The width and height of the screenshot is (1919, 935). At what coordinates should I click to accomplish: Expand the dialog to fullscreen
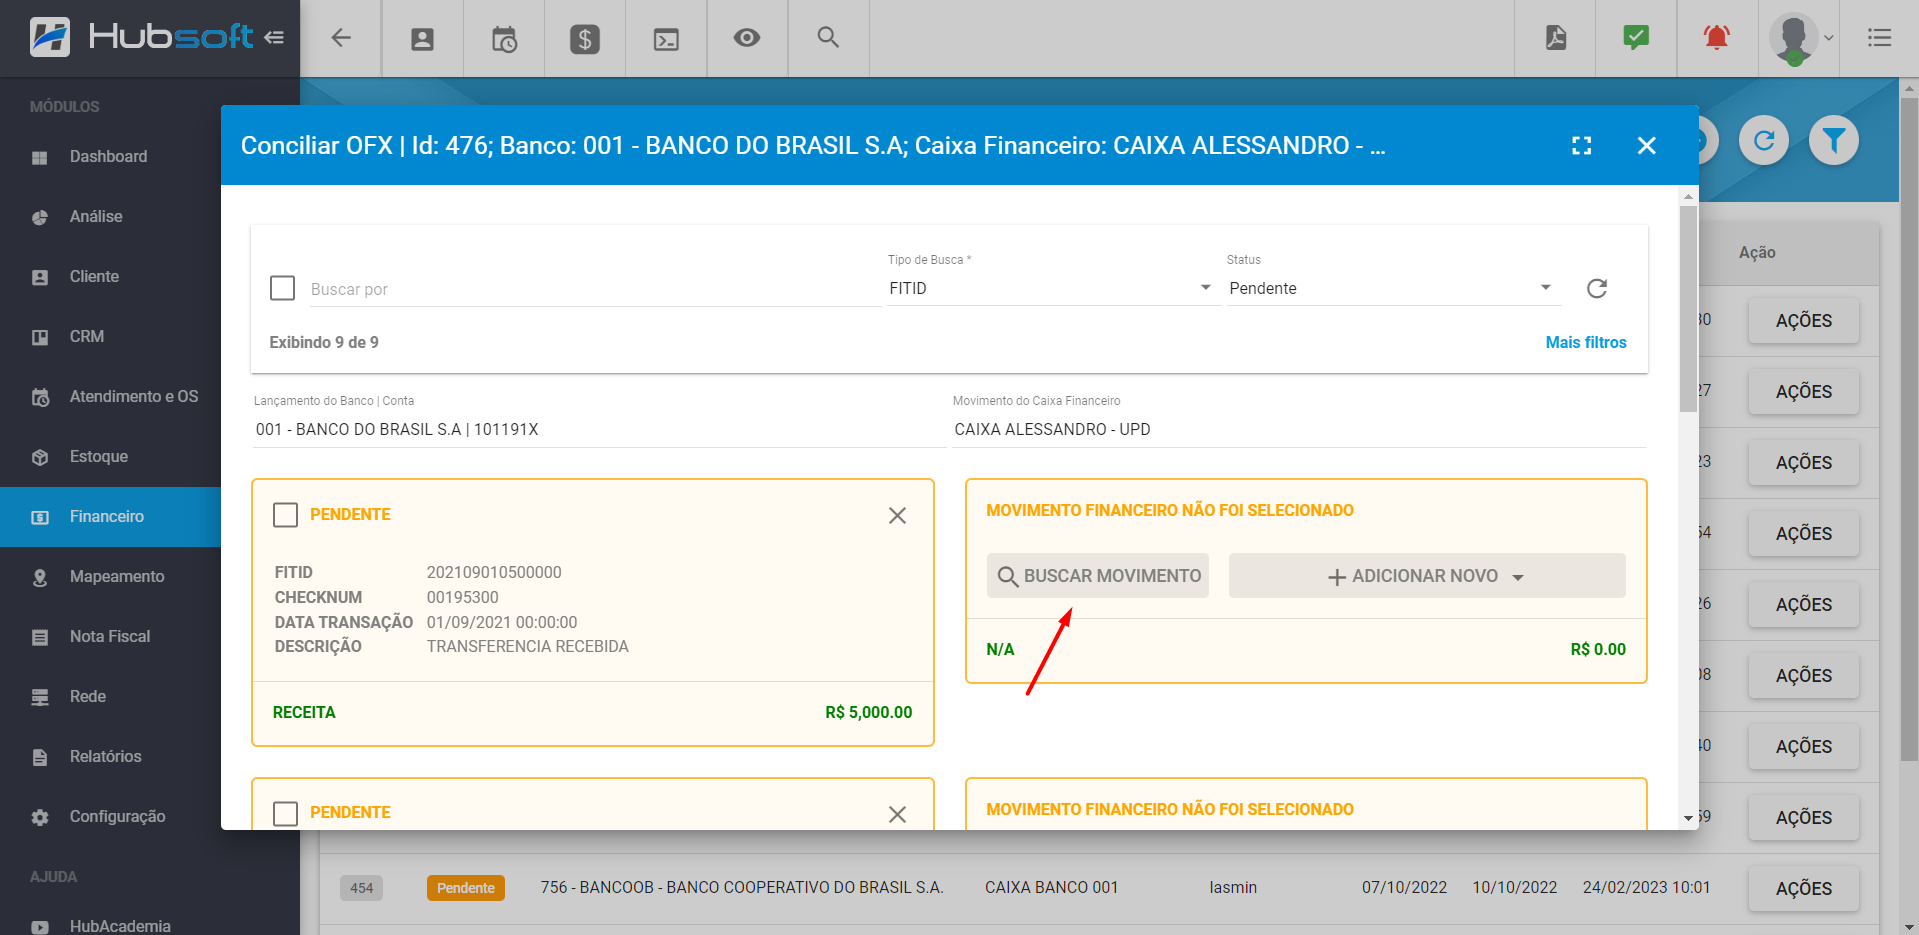1582,146
